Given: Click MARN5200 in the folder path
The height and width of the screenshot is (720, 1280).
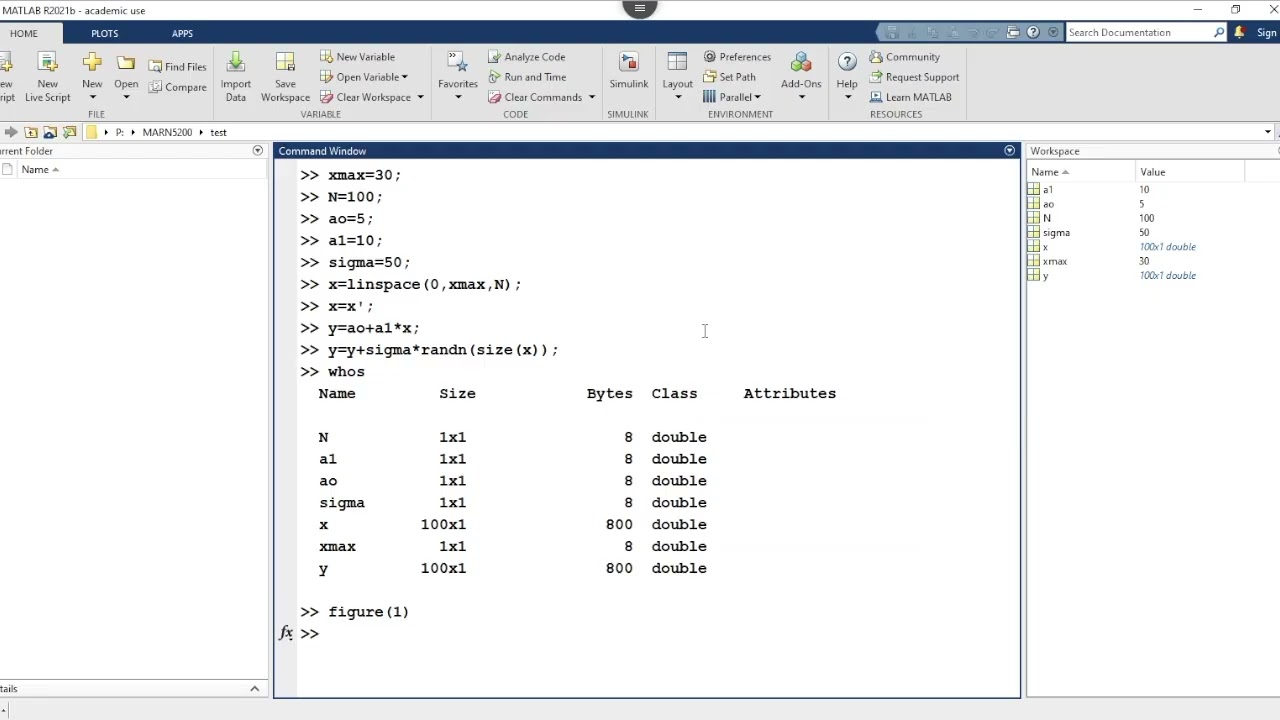Looking at the screenshot, I should point(167,132).
